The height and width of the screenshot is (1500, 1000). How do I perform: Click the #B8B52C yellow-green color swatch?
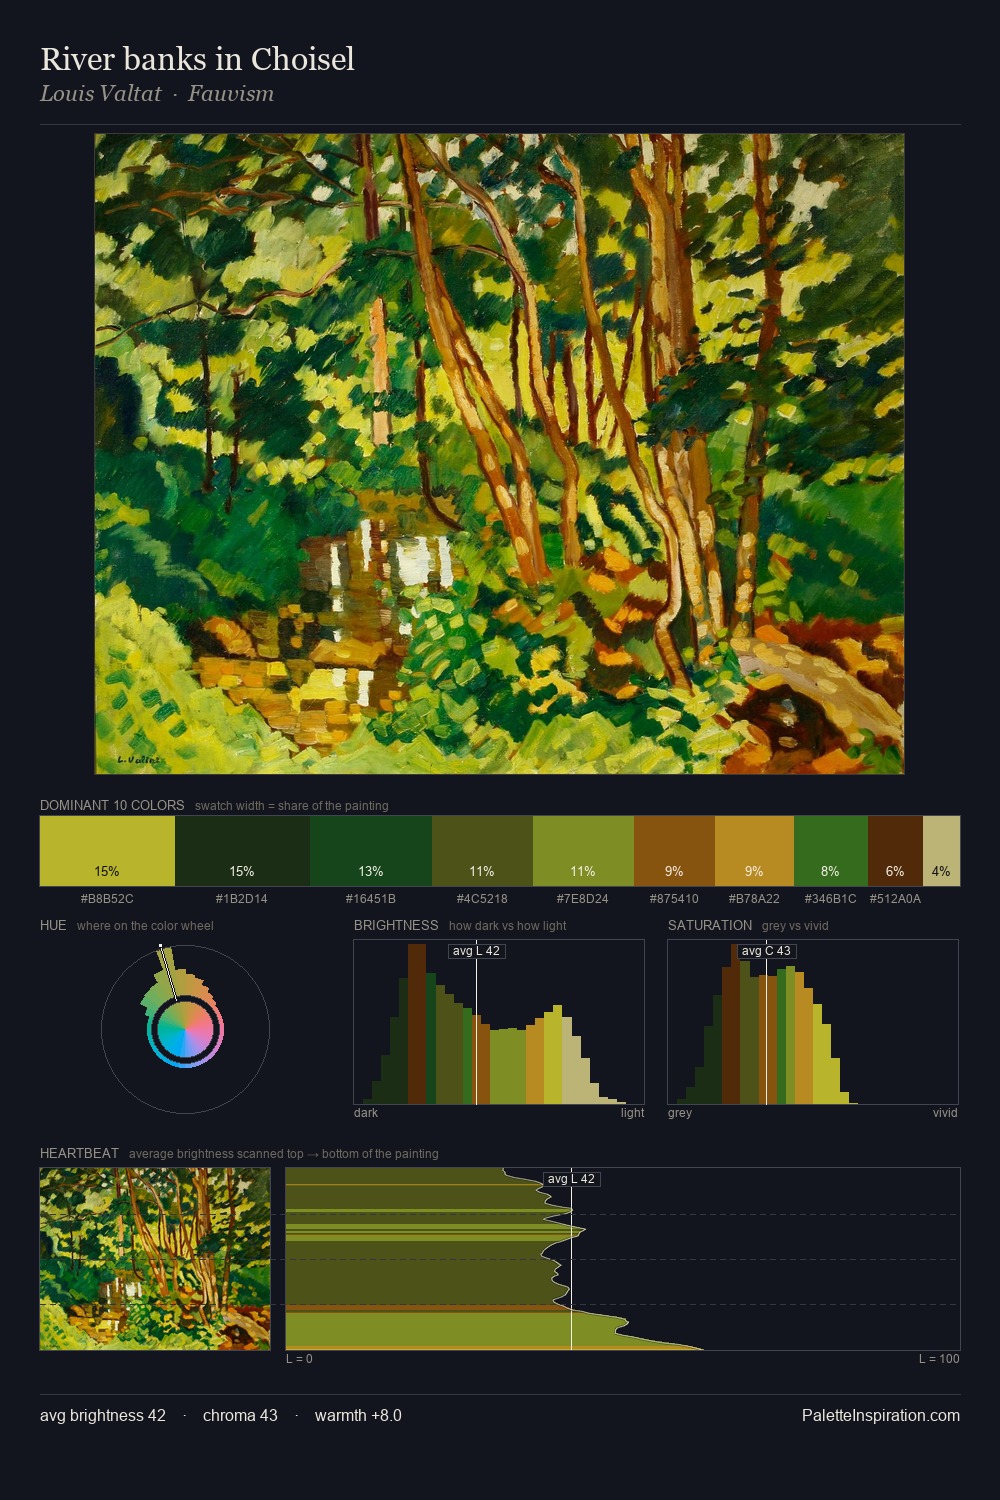107,851
